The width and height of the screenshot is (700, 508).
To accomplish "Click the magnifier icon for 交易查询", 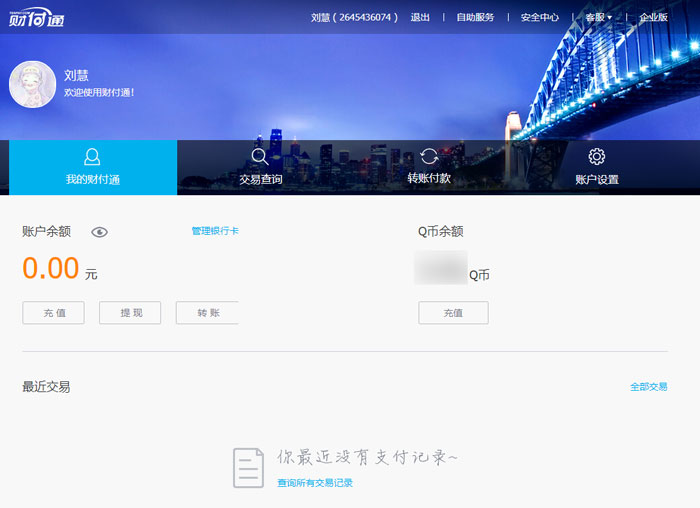I will tap(260, 157).
